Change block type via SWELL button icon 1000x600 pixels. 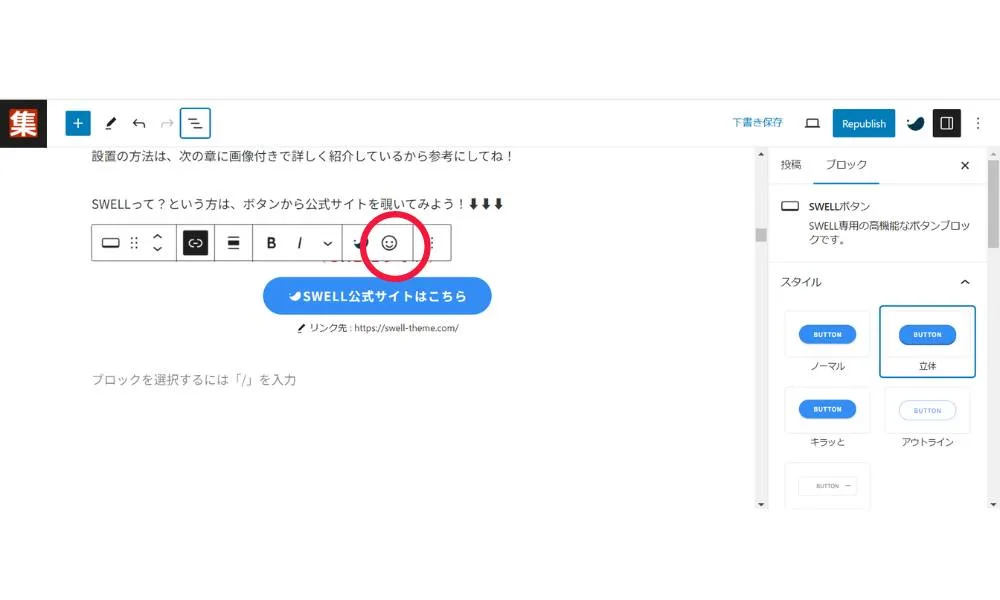coord(110,243)
